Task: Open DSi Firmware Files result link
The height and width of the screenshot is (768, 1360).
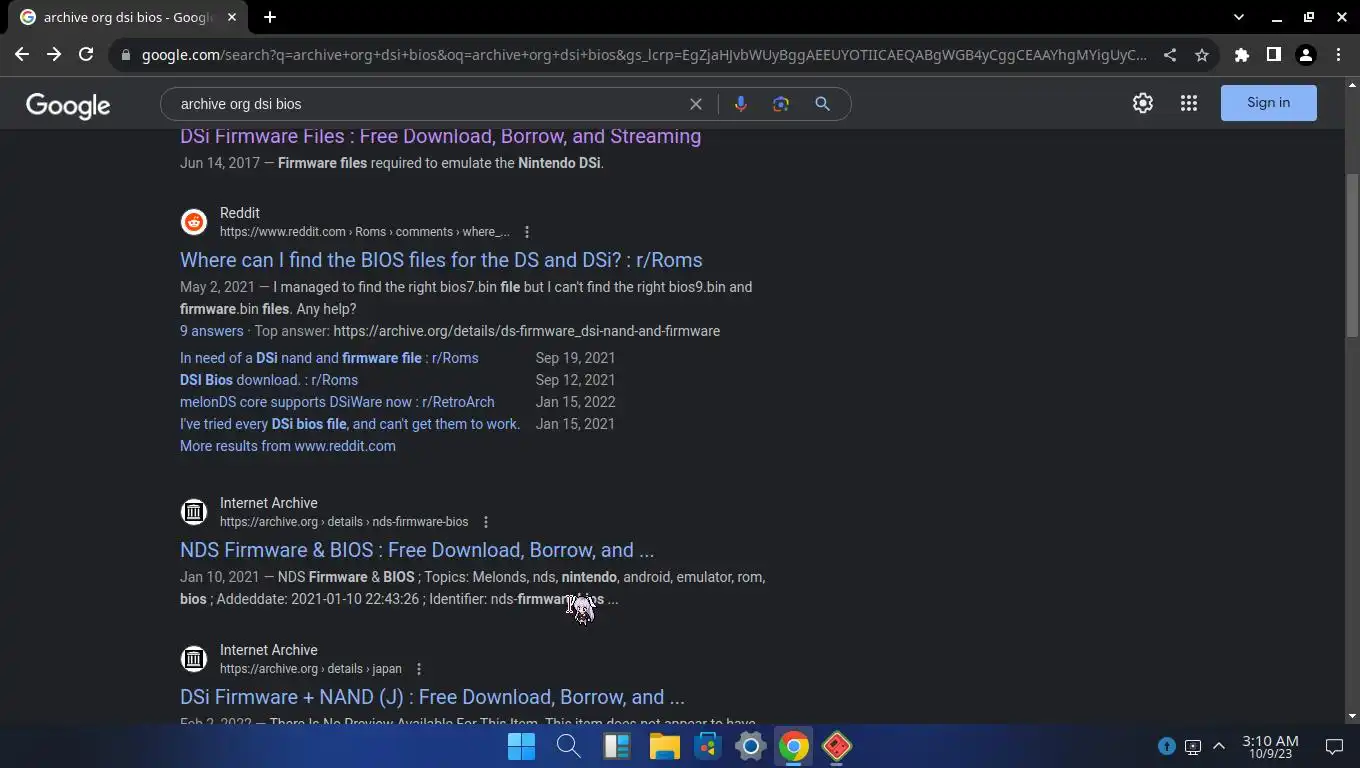Action: click(x=440, y=136)
